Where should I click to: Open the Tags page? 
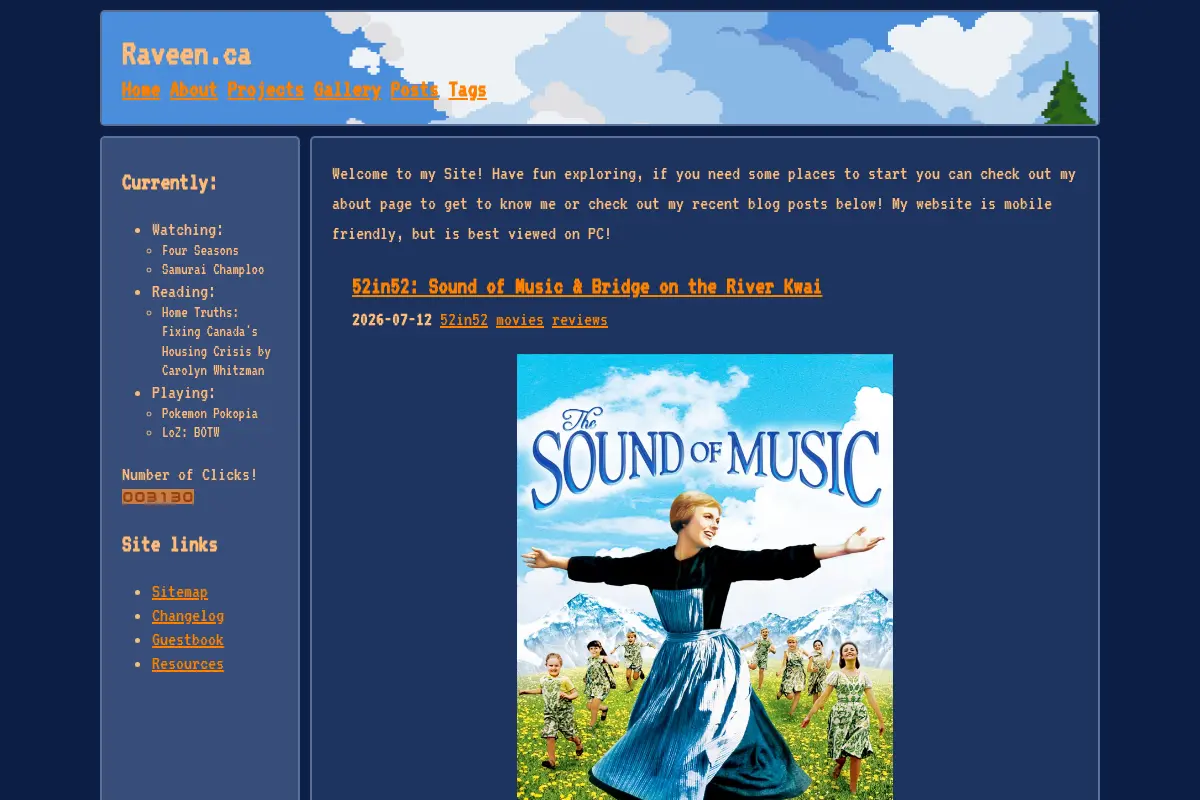467,90
